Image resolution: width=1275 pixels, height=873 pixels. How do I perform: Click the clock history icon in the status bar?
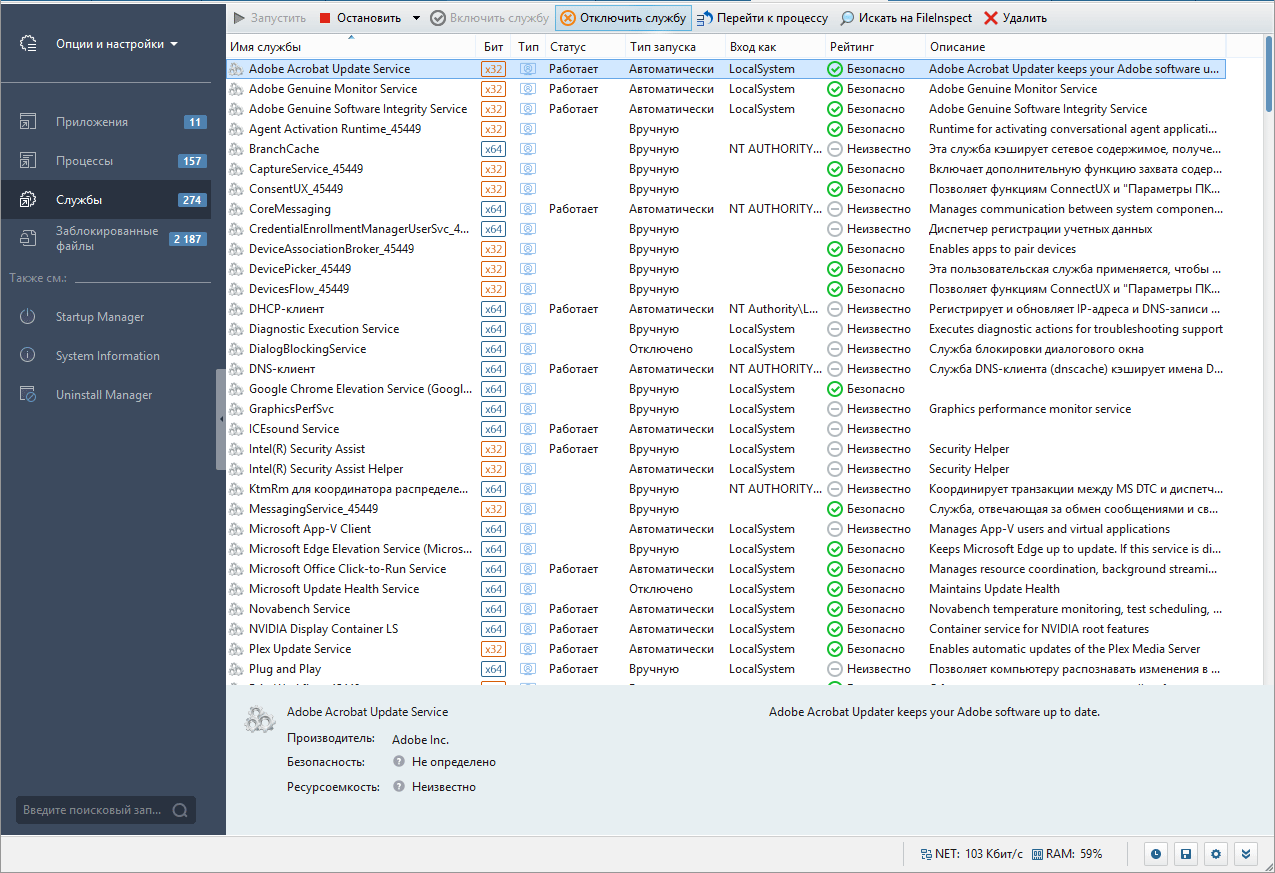point(1156,854)
